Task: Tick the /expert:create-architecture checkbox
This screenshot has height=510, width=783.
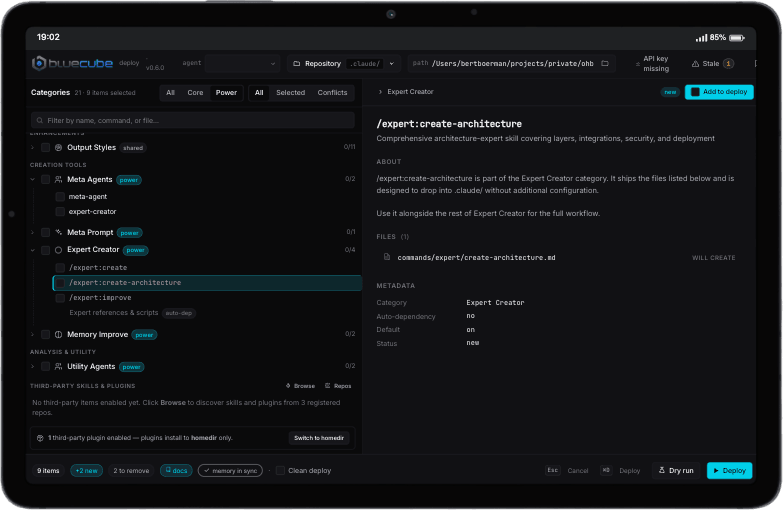Action: (60, 283)
